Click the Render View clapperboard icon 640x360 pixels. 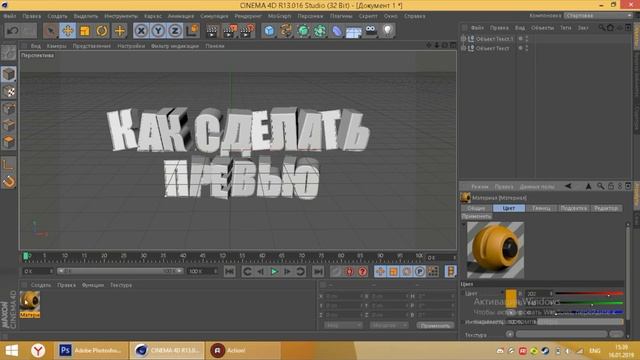point(212,31)
